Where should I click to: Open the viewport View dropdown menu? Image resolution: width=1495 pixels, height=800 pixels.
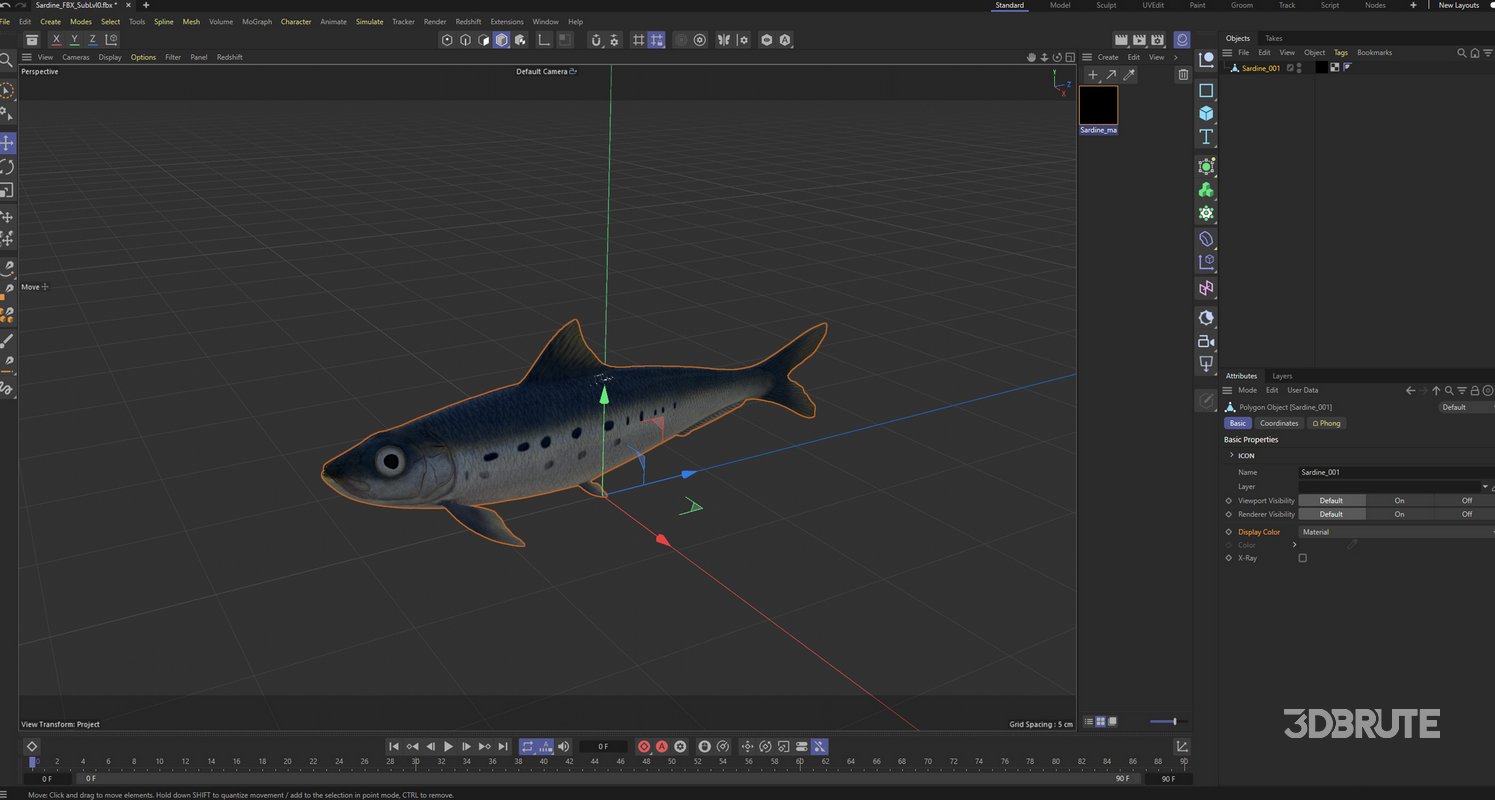[x=46, y=57]
